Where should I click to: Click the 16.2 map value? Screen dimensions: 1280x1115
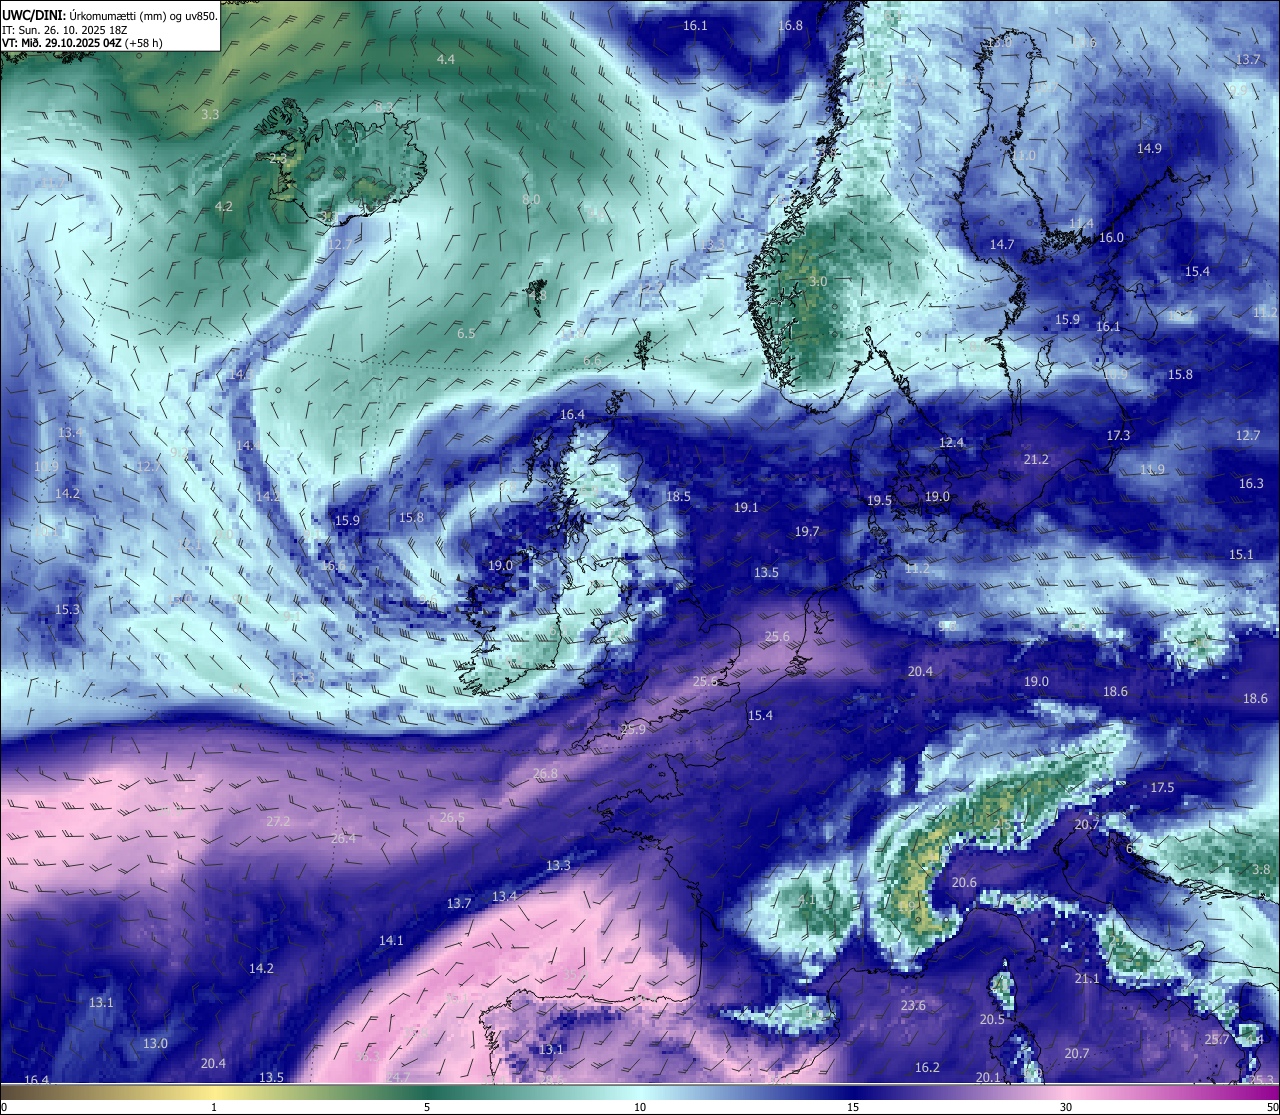tap(927, 1068)
